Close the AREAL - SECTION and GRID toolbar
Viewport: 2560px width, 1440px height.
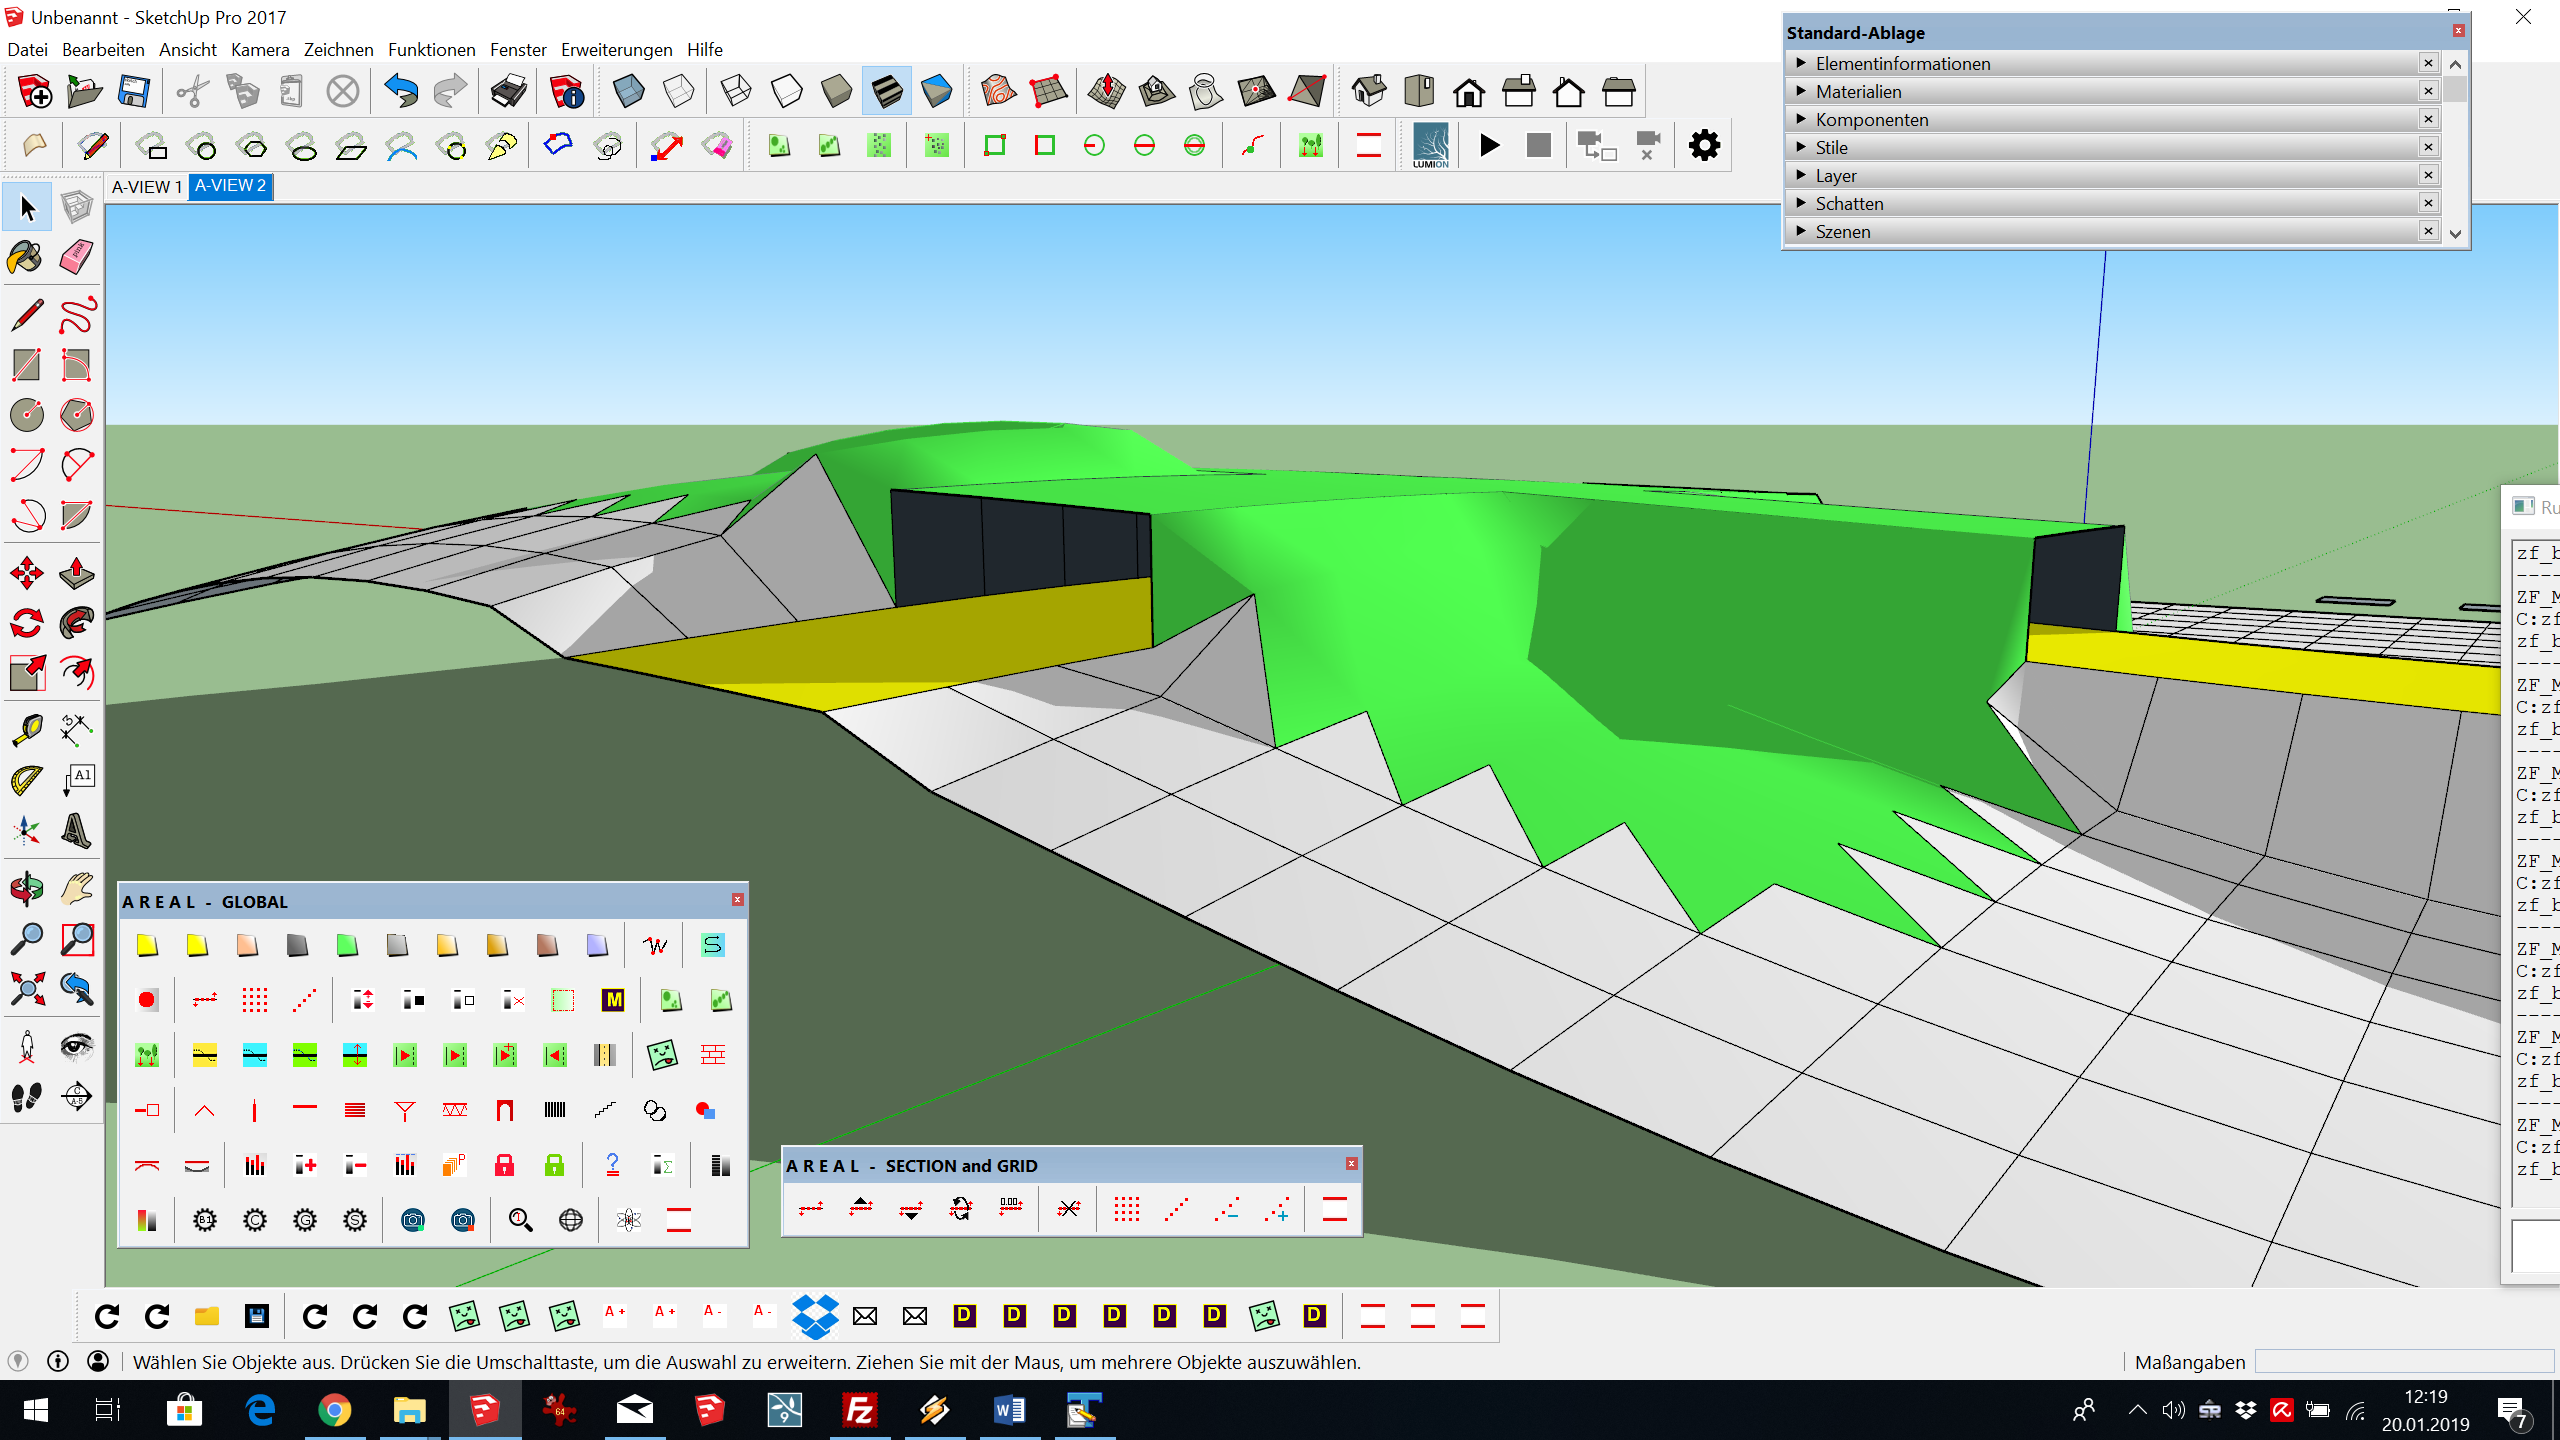click(x=1351, y=1163)
